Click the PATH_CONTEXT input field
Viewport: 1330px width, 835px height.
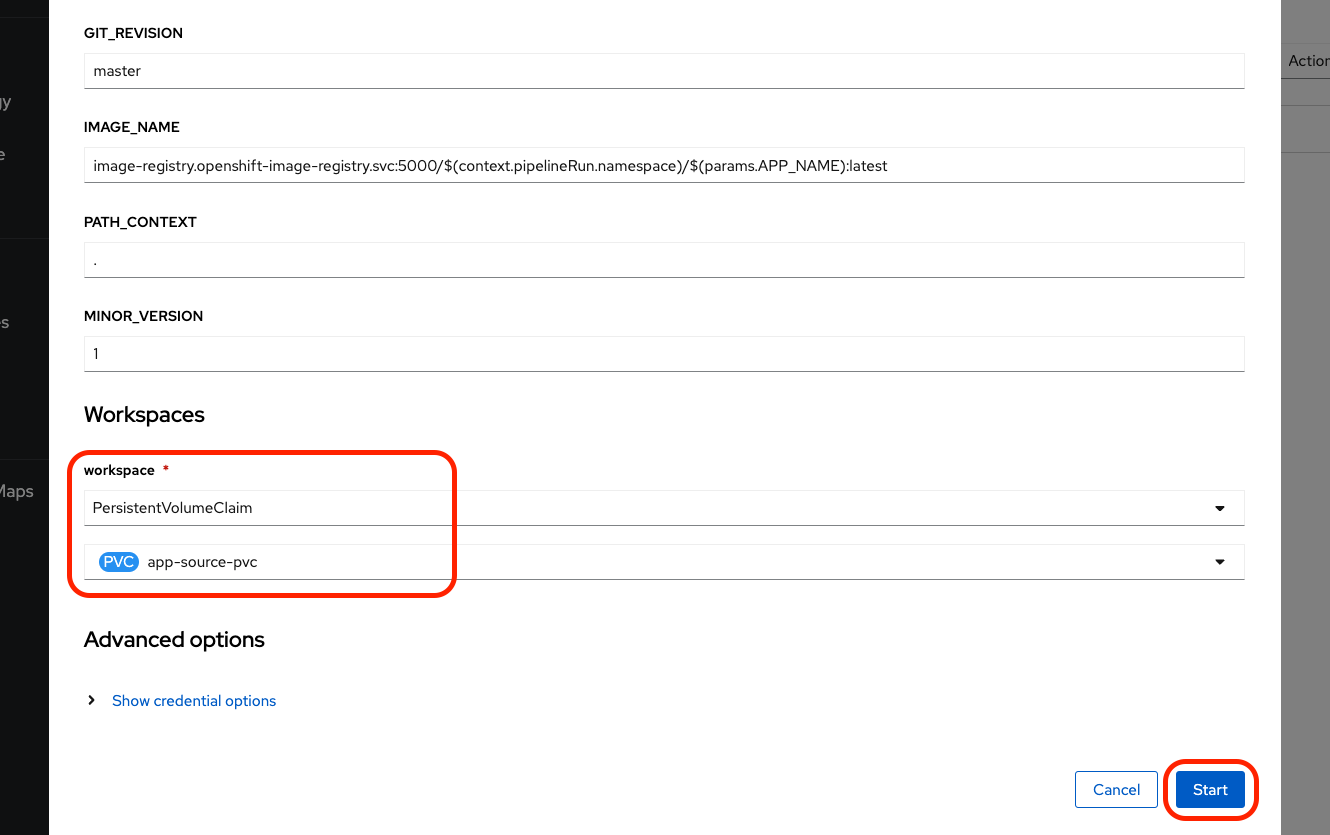[664, 260]
